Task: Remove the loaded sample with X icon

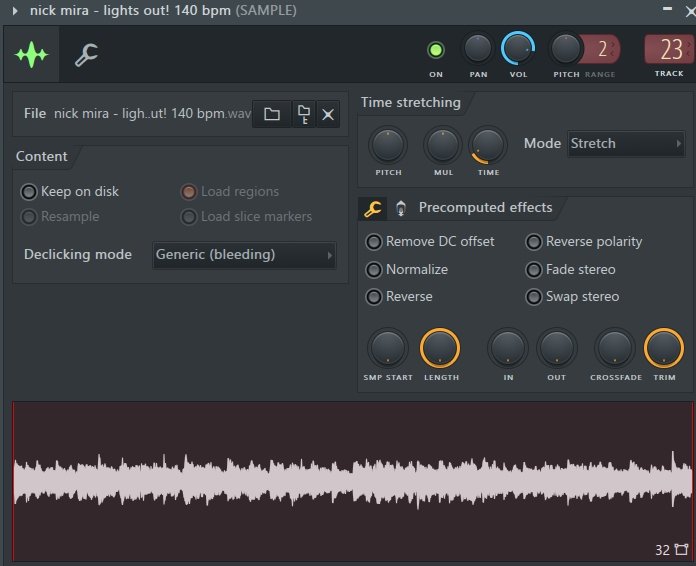Action: tap(328, 115)
